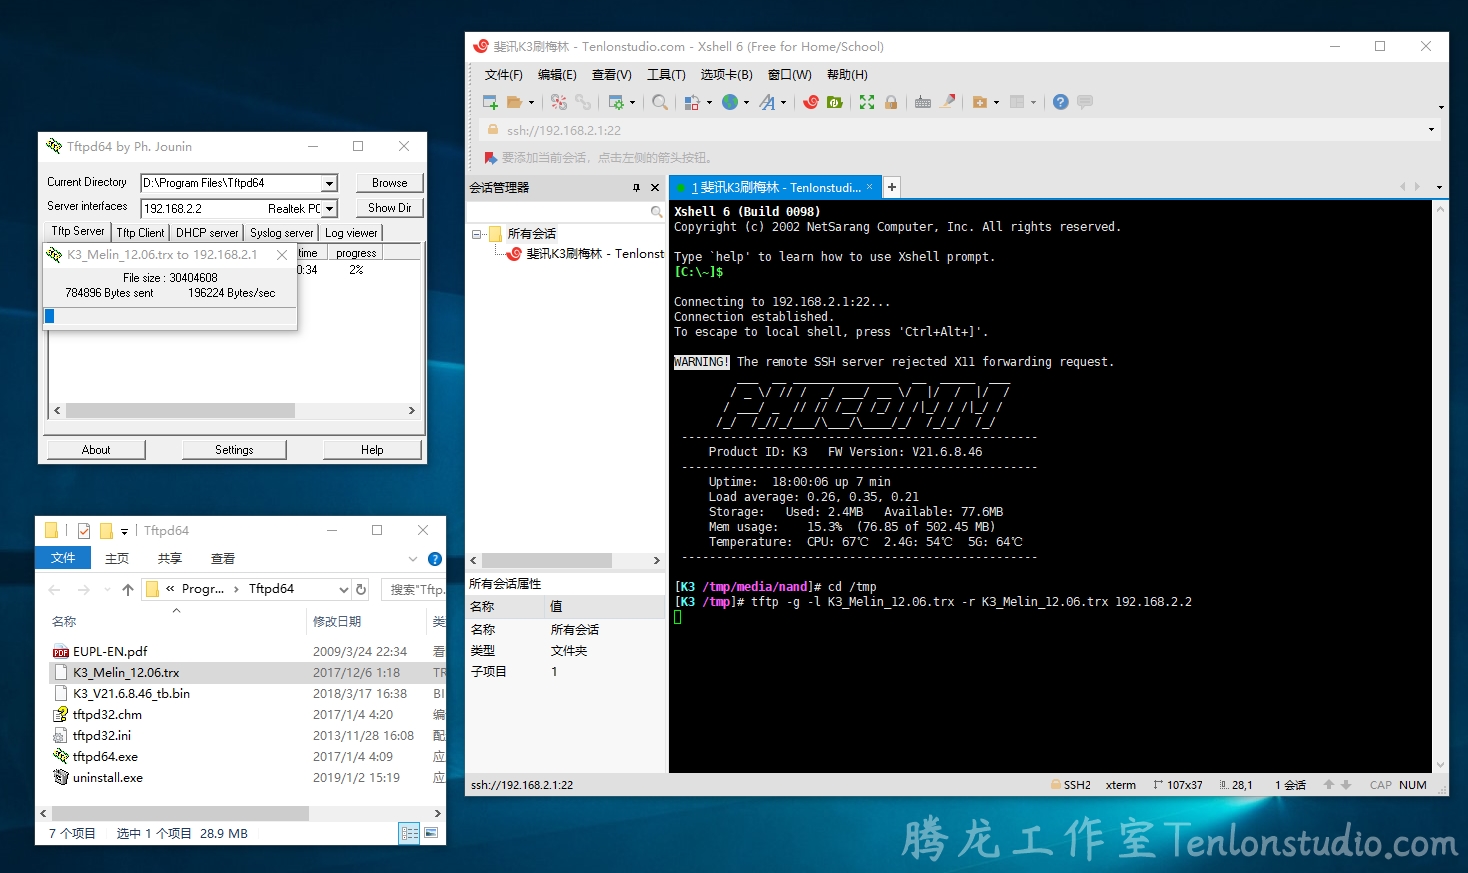Open the 主页 ribbon tab in Explorer

tap(117, 559)
